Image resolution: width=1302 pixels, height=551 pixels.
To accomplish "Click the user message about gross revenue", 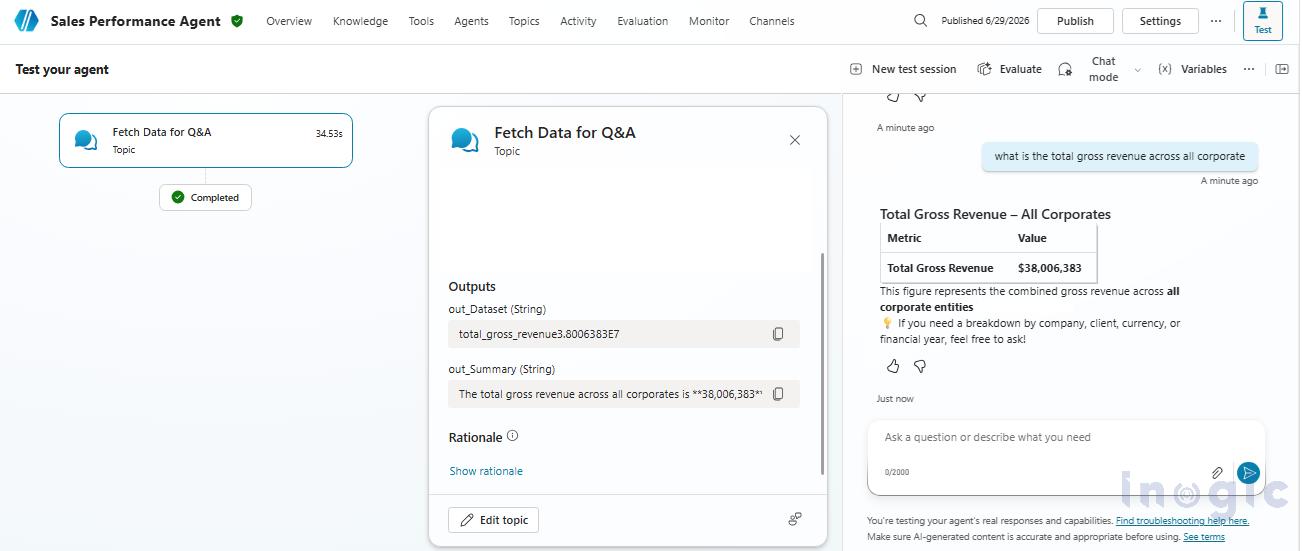I will [1119, 156].
